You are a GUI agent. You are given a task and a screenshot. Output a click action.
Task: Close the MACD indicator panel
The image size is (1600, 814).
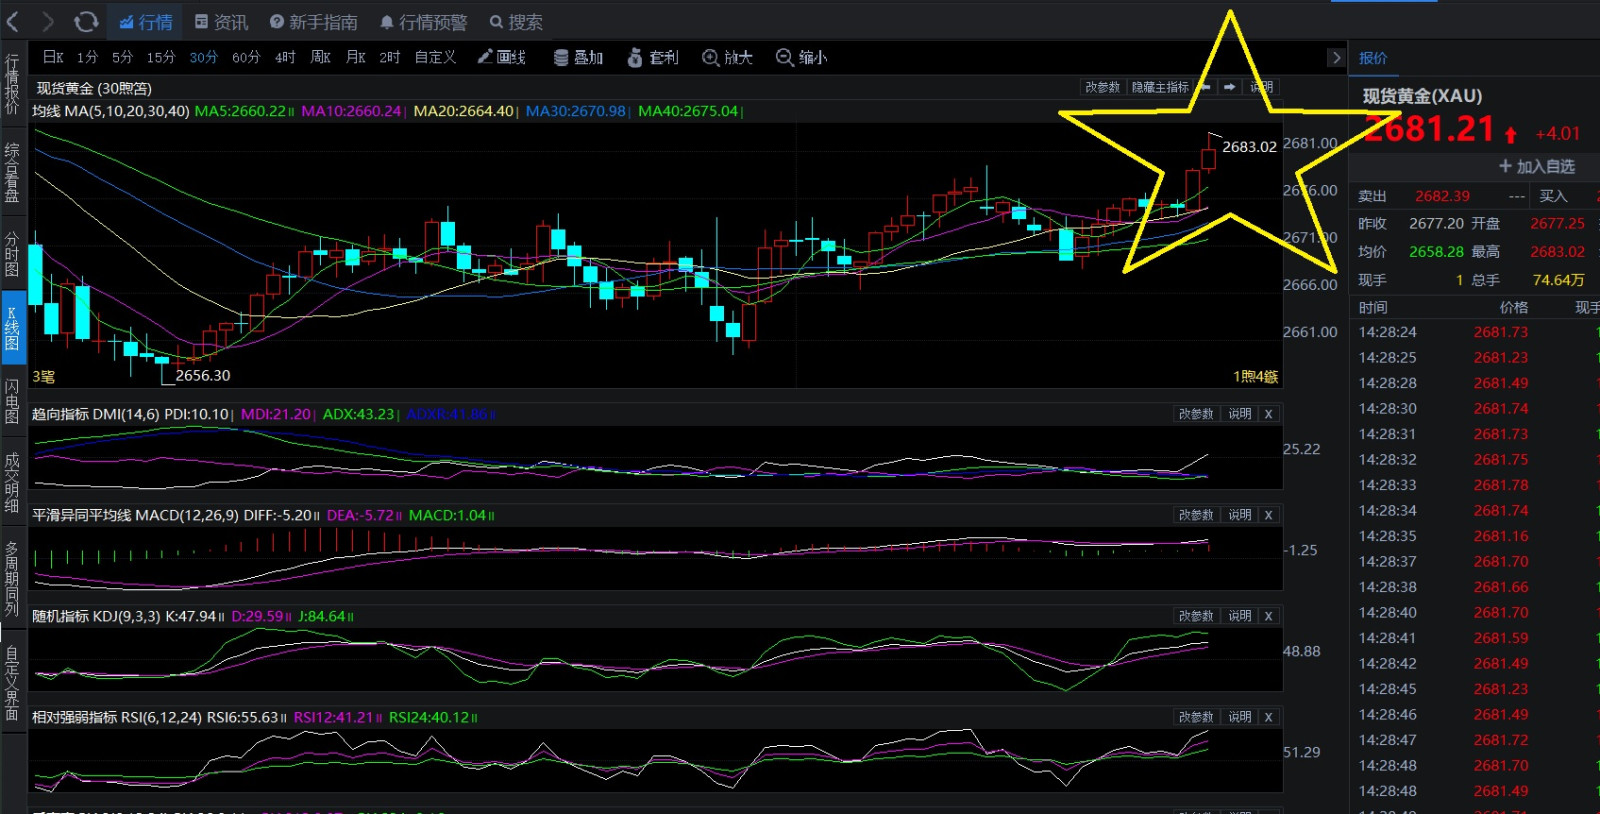coord(1268,515)
